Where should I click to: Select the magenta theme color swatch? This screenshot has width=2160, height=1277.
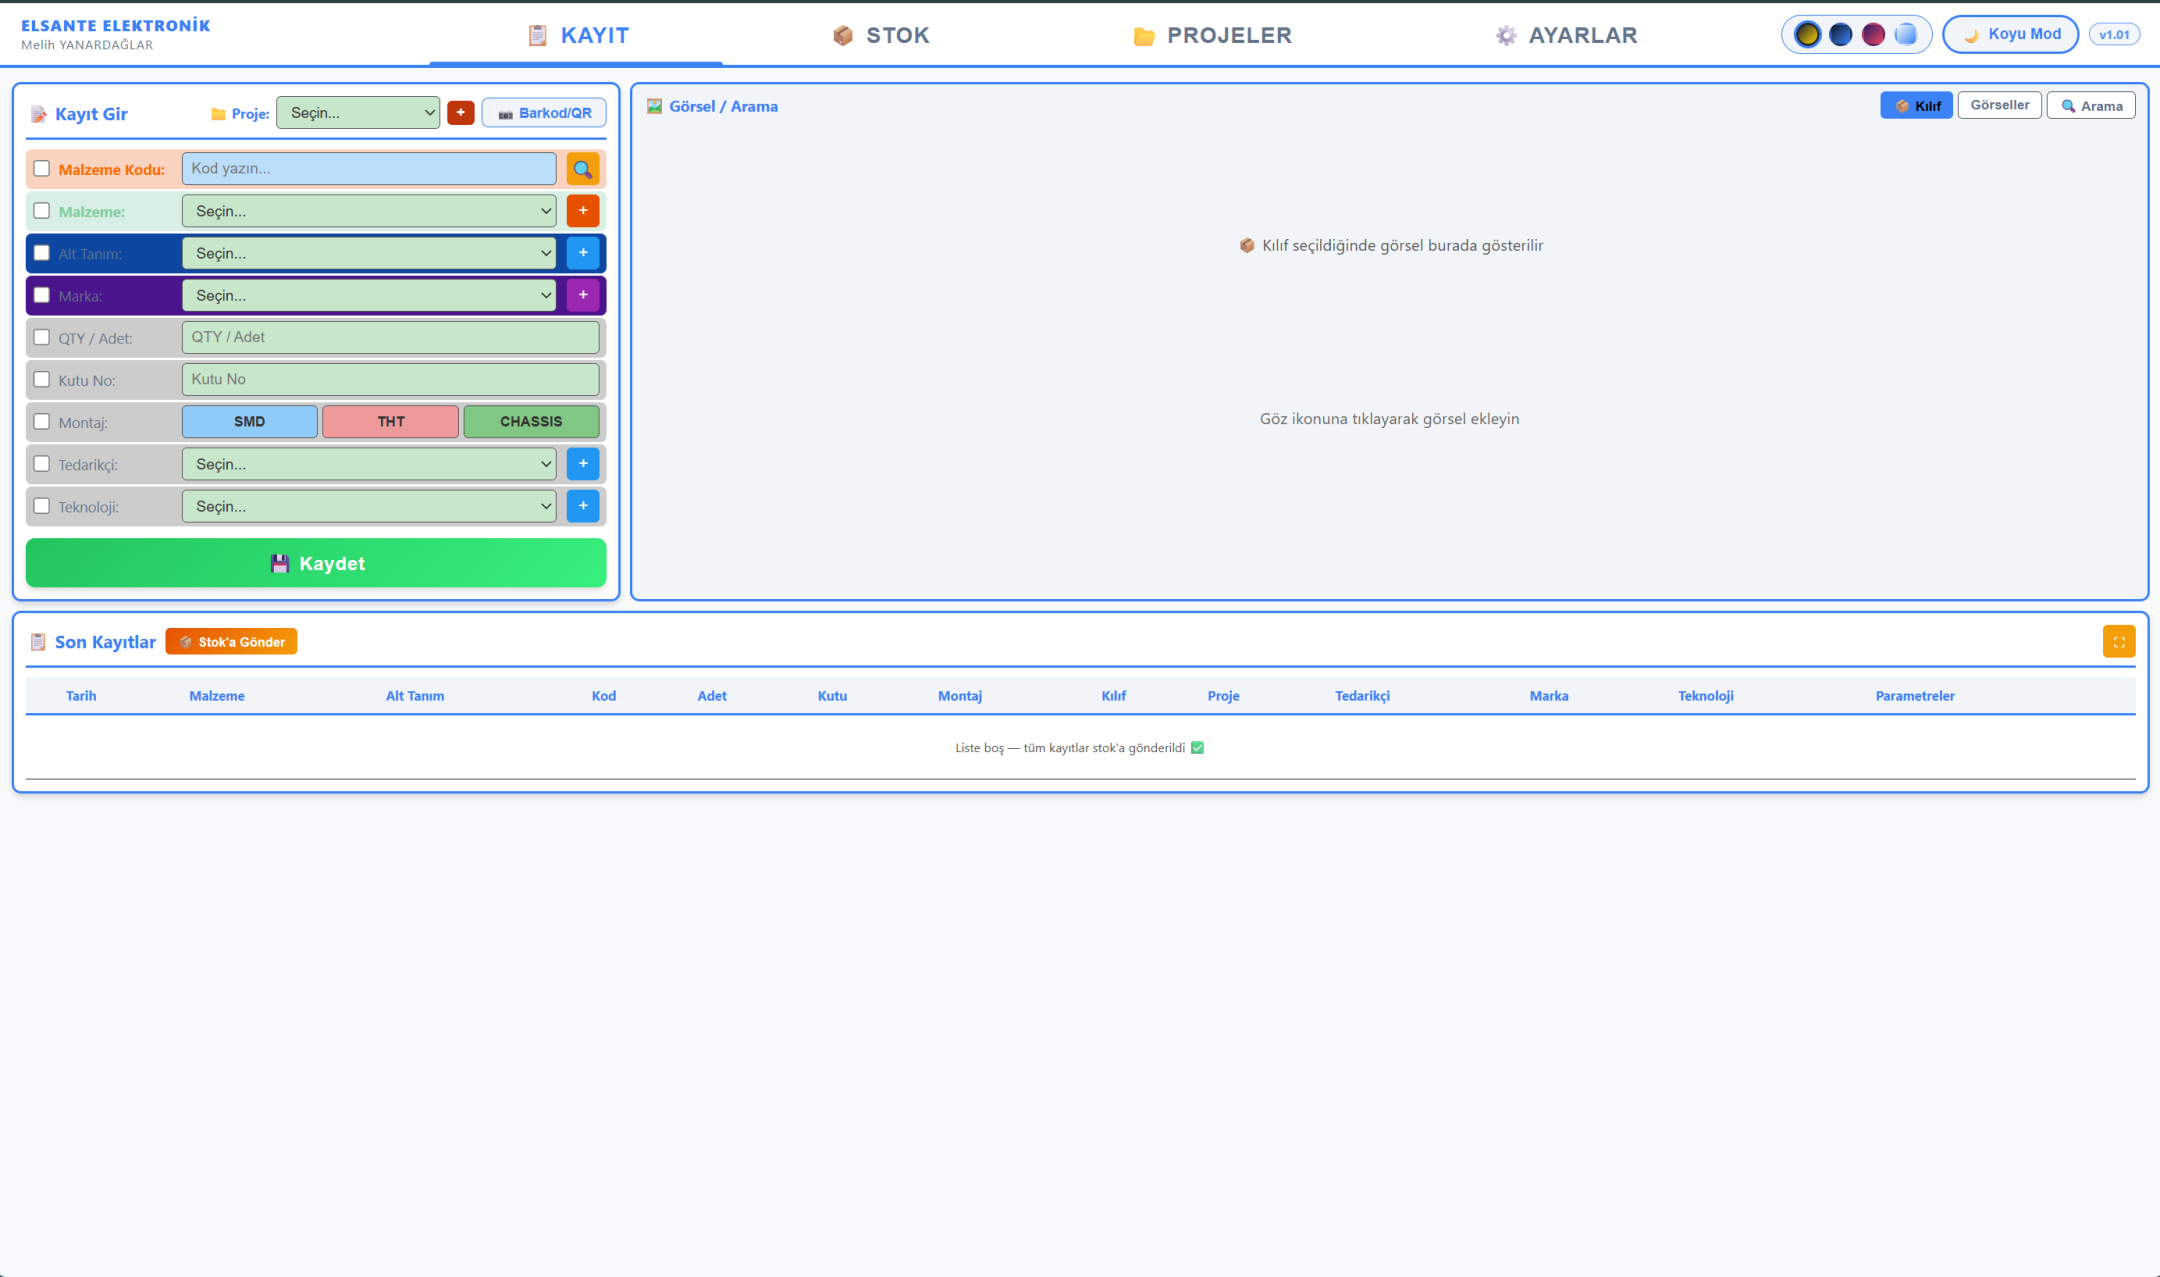[x=1873, y=35]
